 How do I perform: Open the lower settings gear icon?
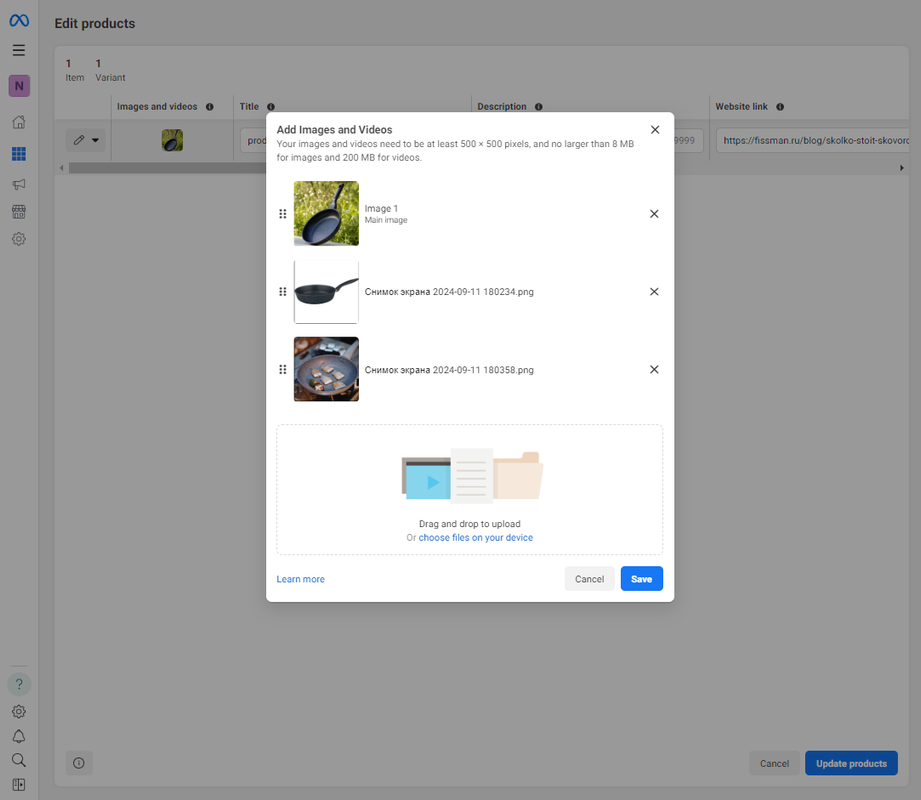click(x=19, y=712)
